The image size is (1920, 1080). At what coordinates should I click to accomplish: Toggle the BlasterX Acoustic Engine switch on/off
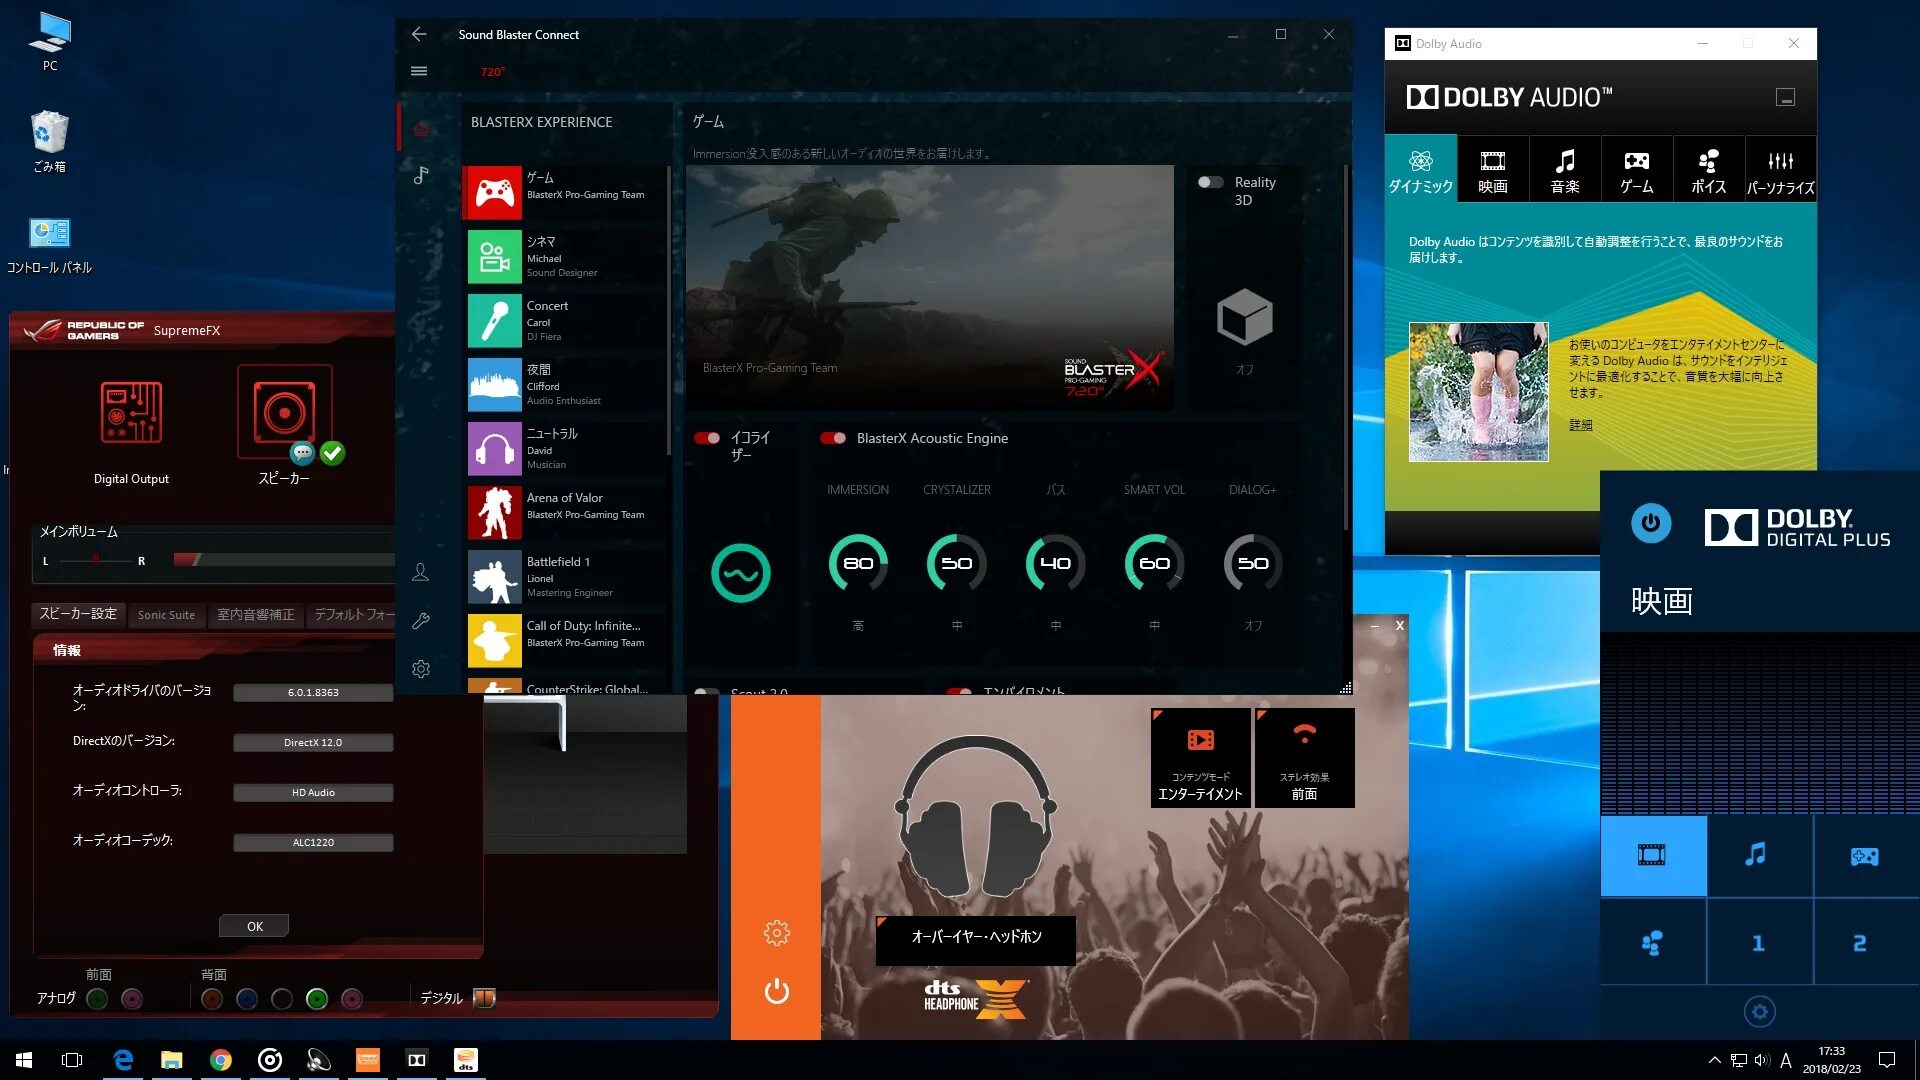click(831, 438)
